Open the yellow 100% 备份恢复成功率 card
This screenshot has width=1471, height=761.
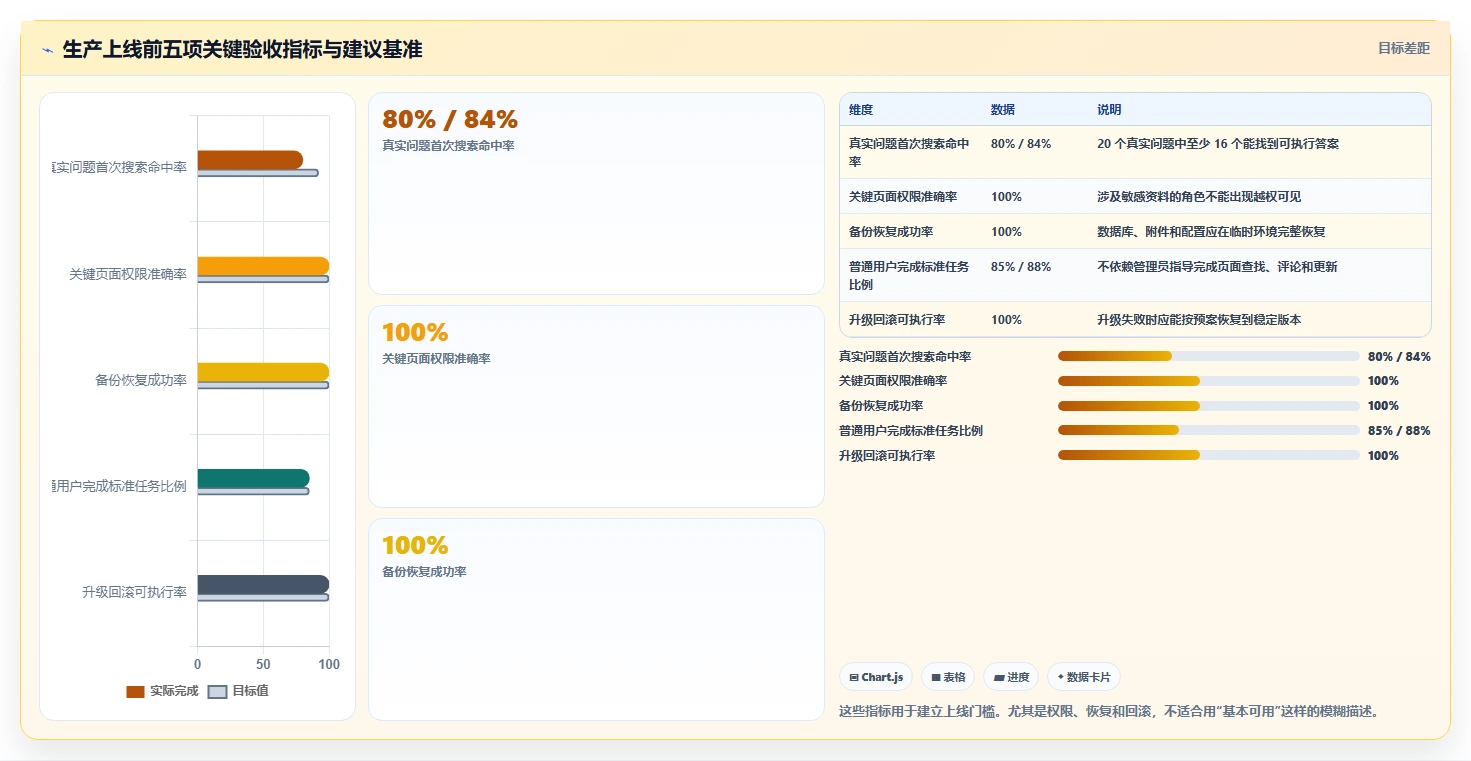tap(596, 620)
